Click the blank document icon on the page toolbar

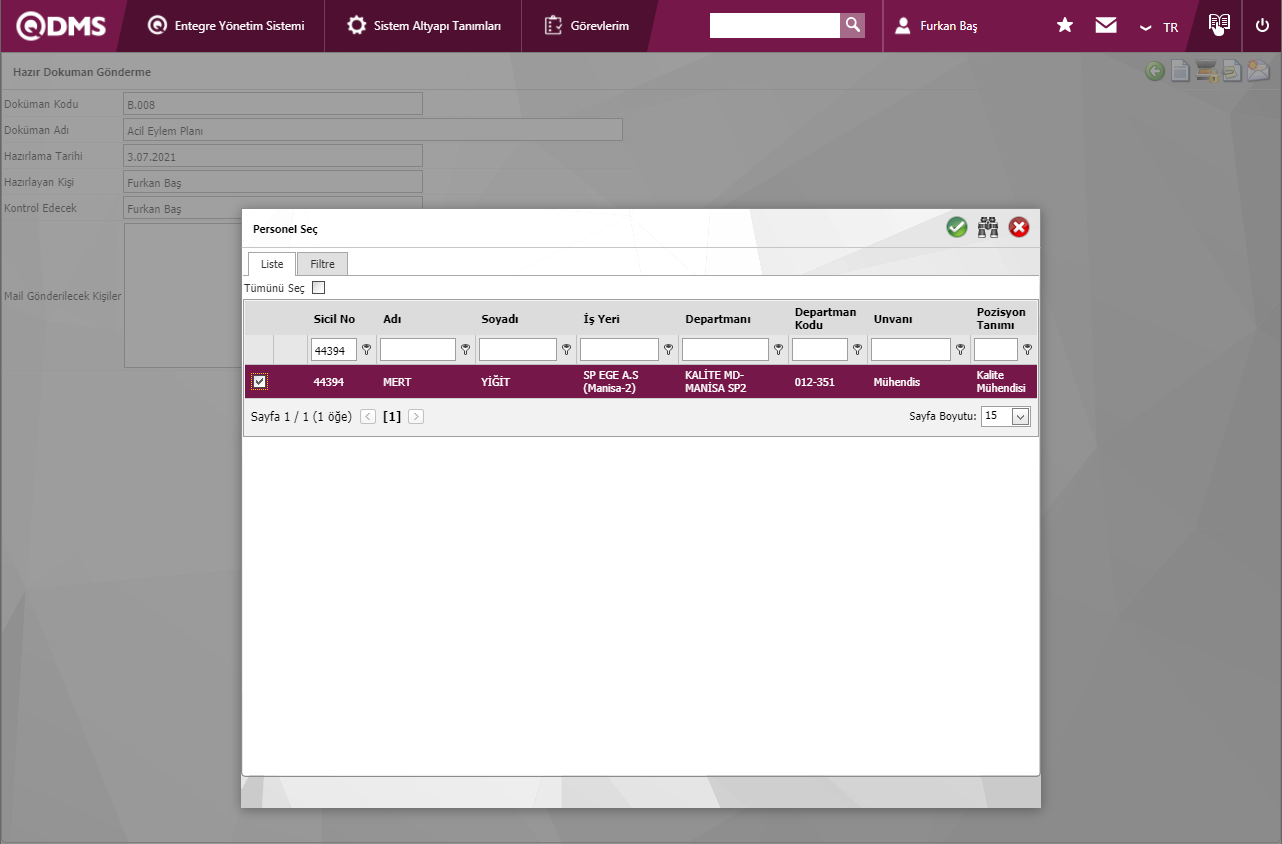(1181, 71)
